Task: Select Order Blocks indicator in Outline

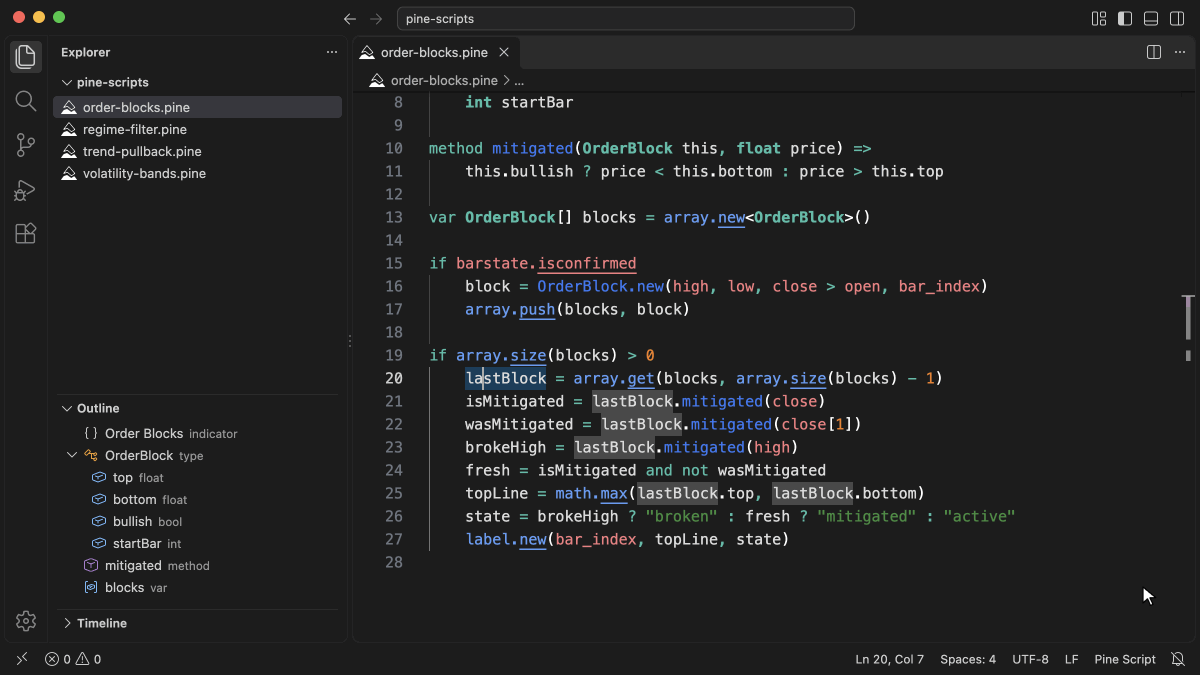Action: (x=197, y=433)
